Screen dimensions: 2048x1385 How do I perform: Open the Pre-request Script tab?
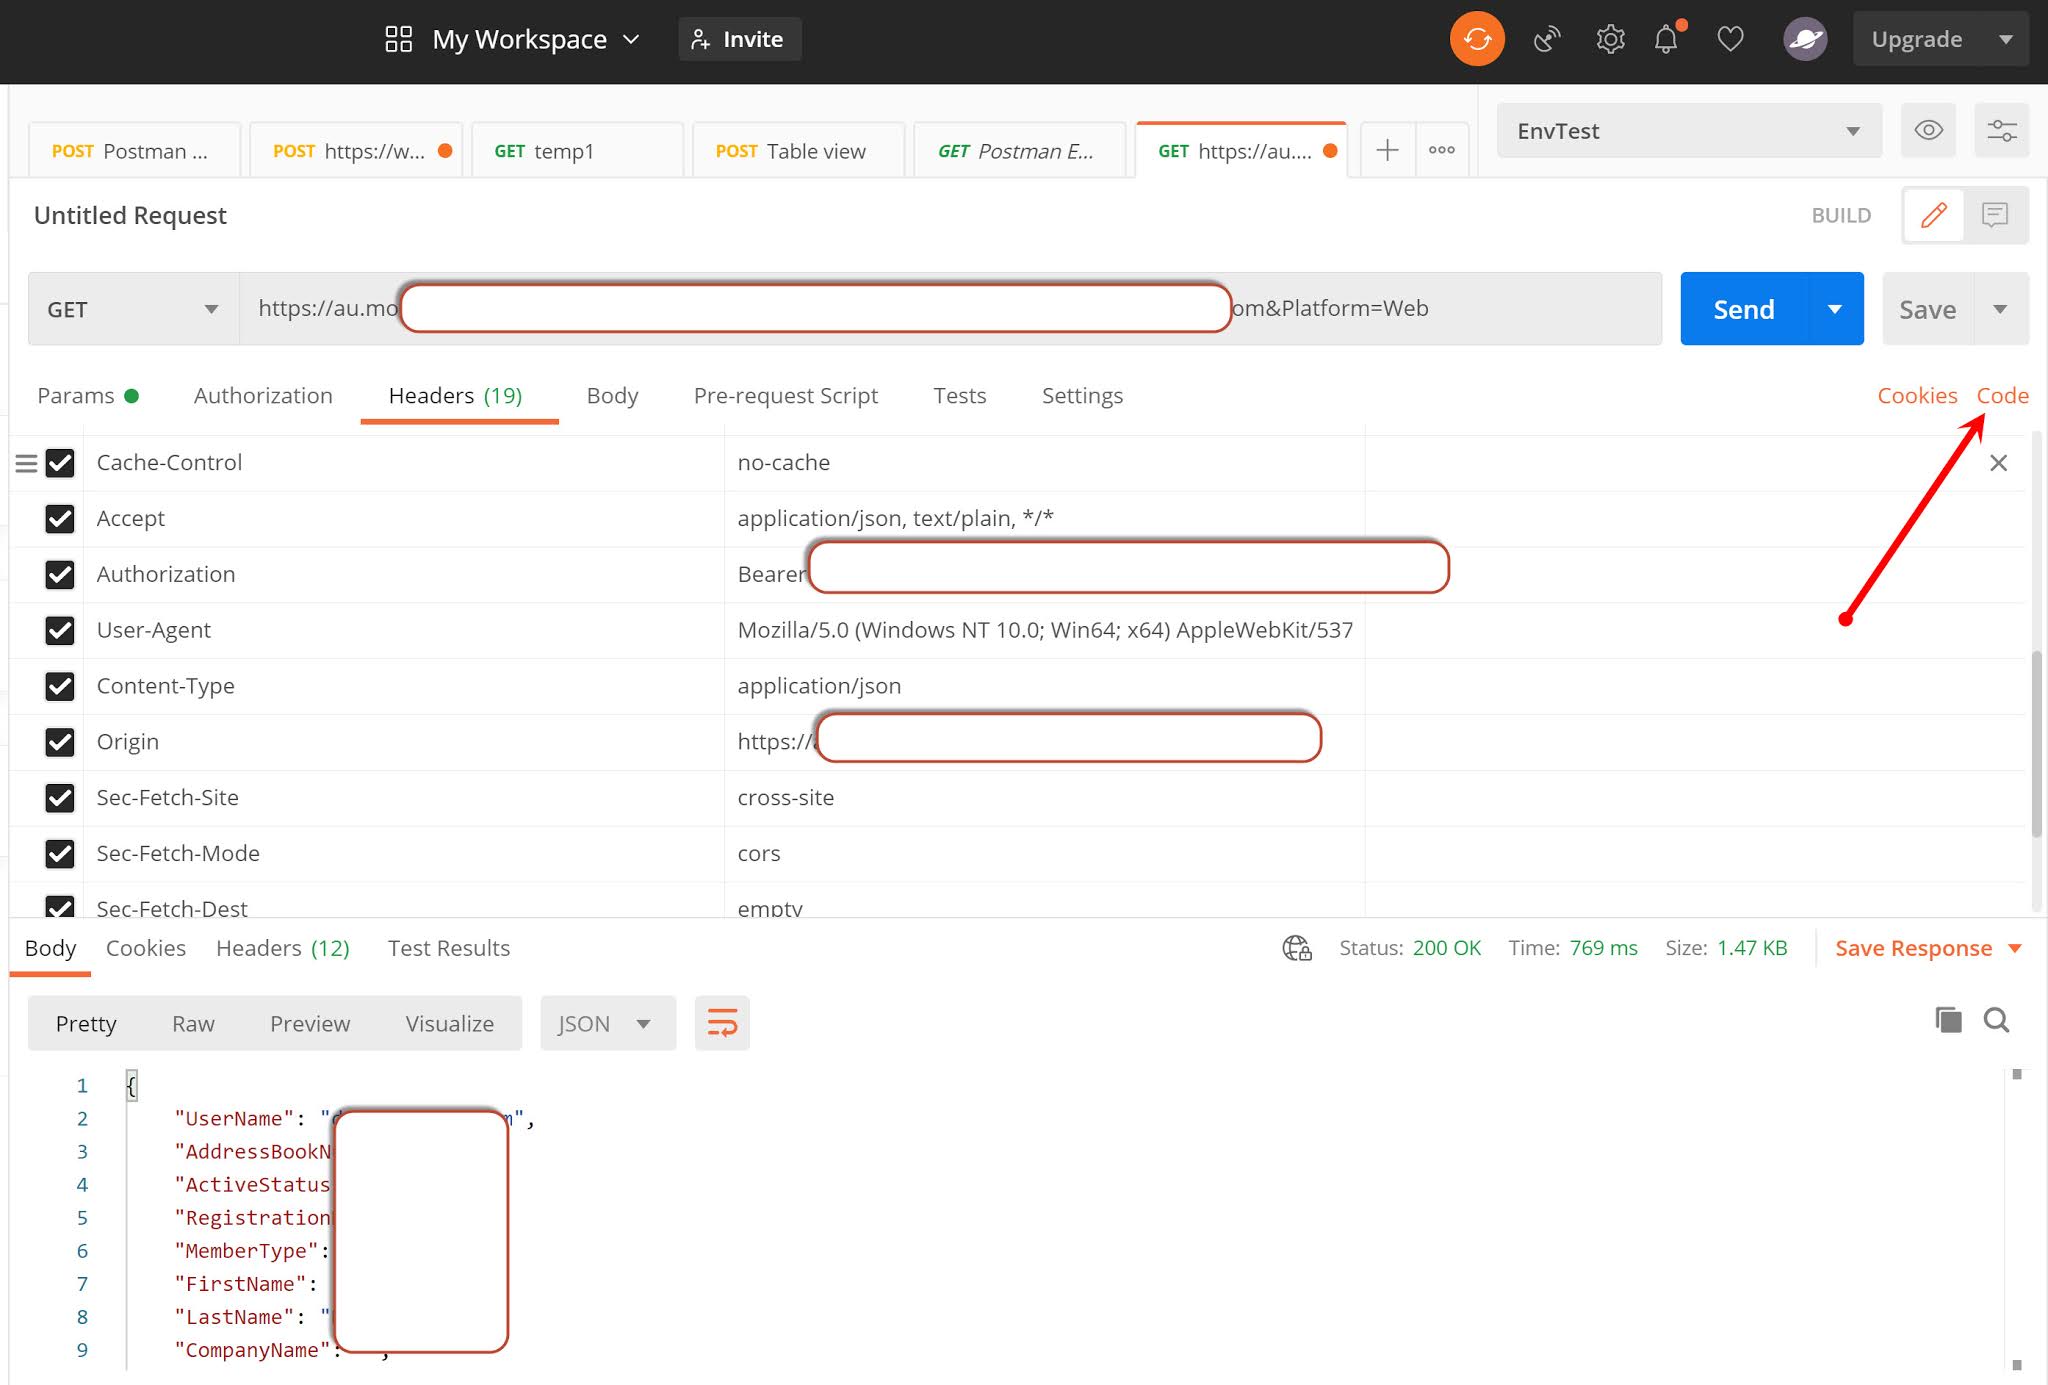point(785,395)
